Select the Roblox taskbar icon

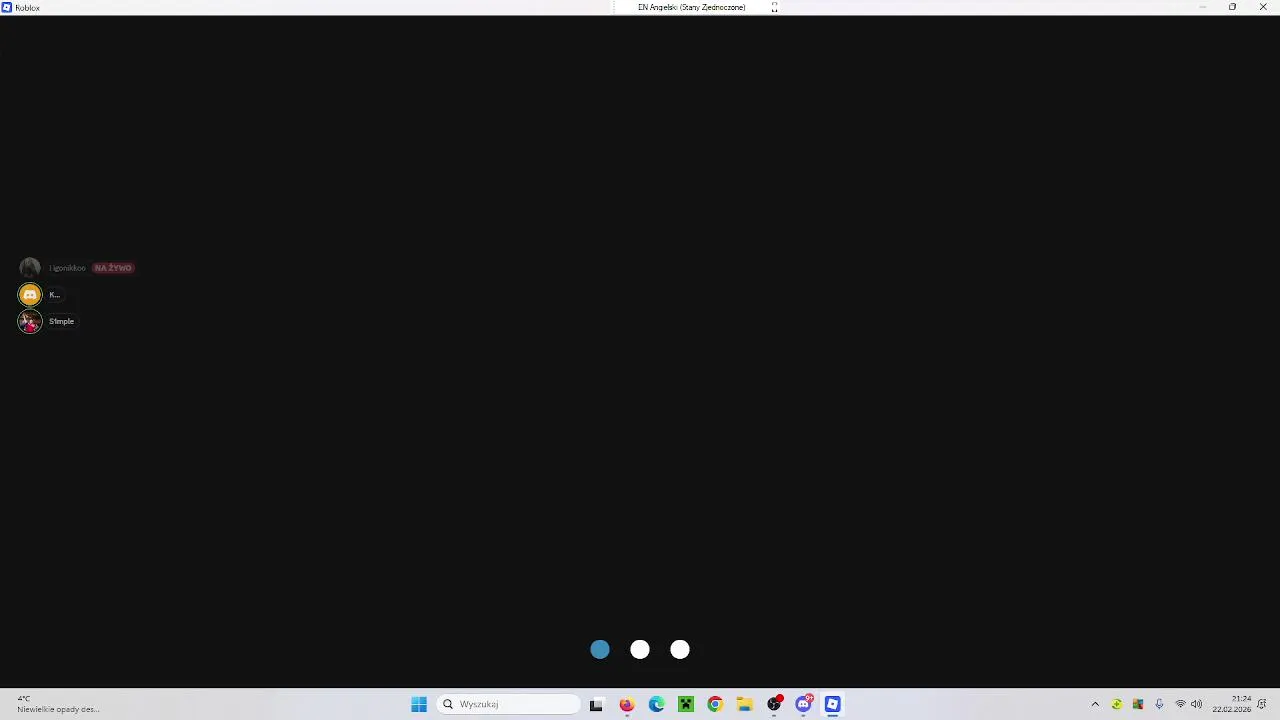tap(832, 704)
